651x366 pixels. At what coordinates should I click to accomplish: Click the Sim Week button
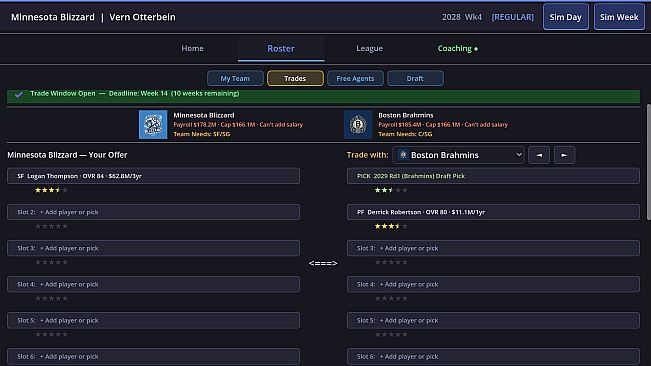tap(619, 17)
